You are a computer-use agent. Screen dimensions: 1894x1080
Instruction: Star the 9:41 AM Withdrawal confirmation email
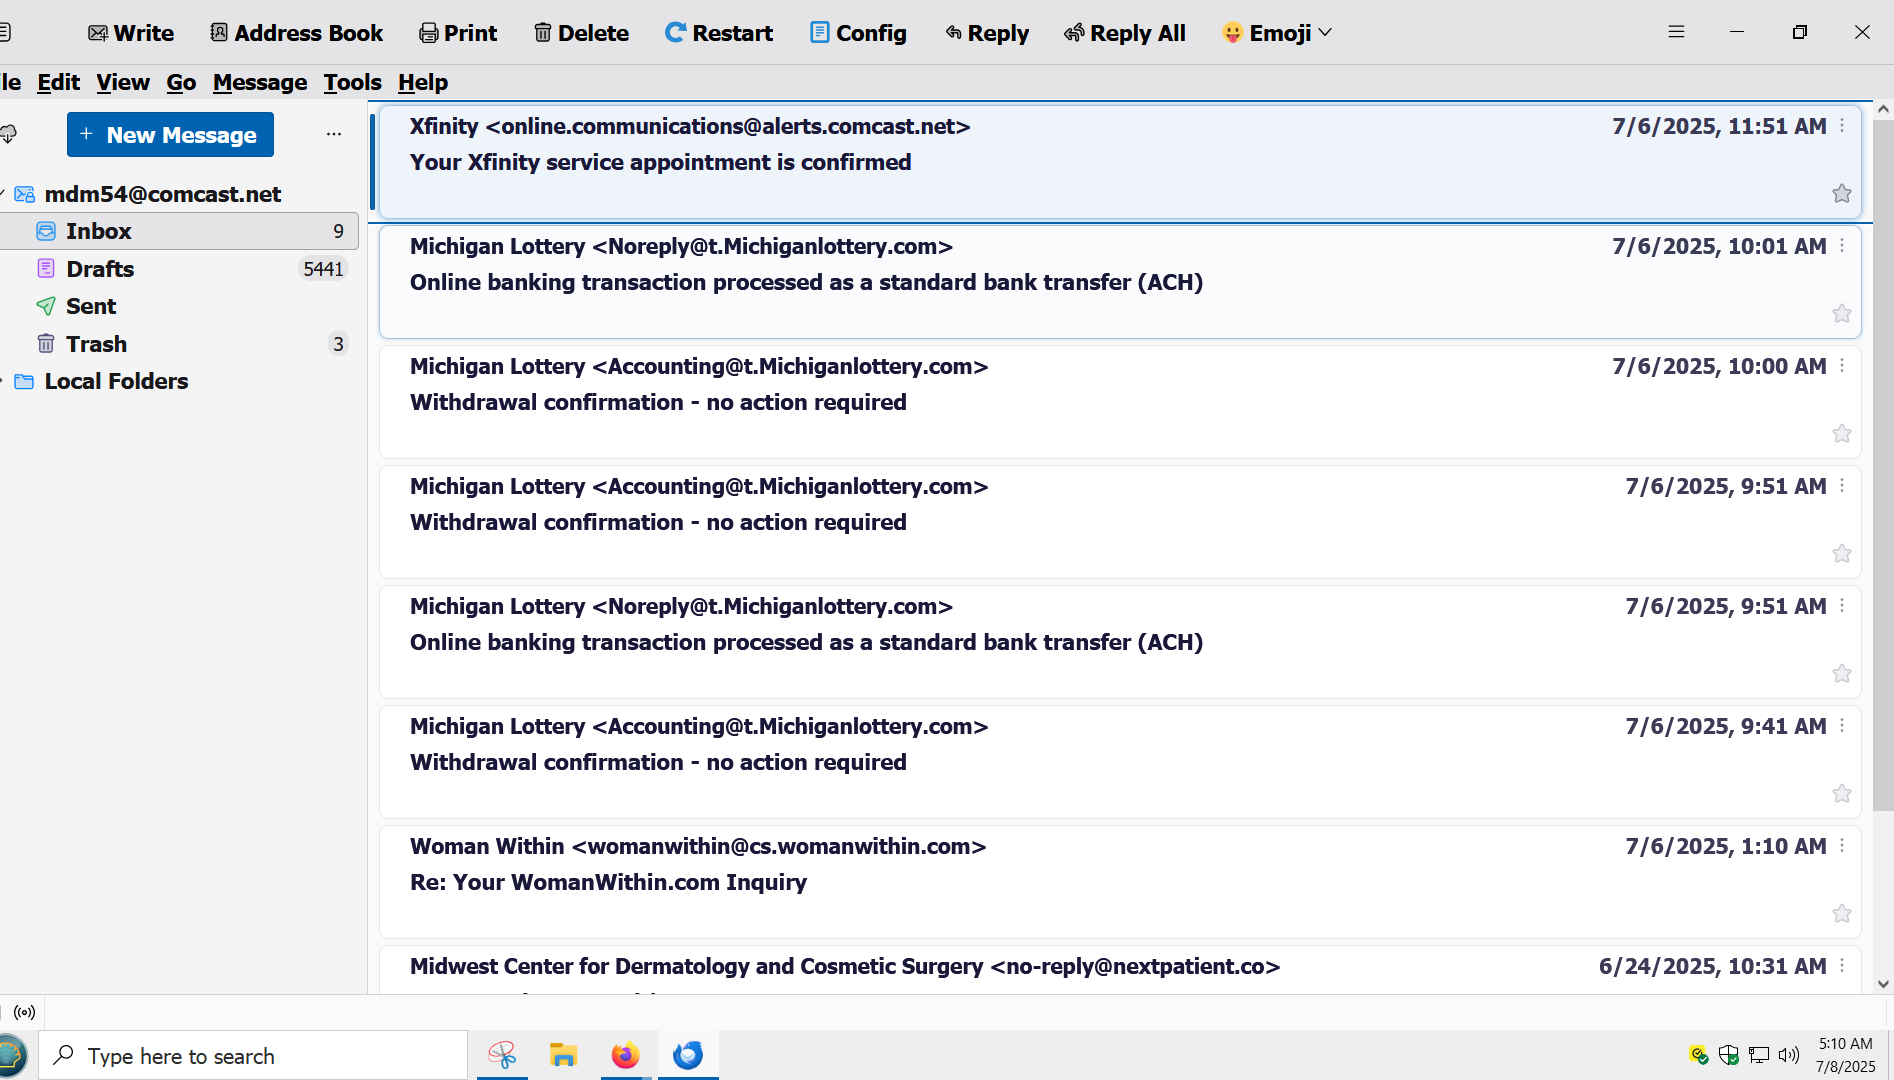pos(1842,794)
